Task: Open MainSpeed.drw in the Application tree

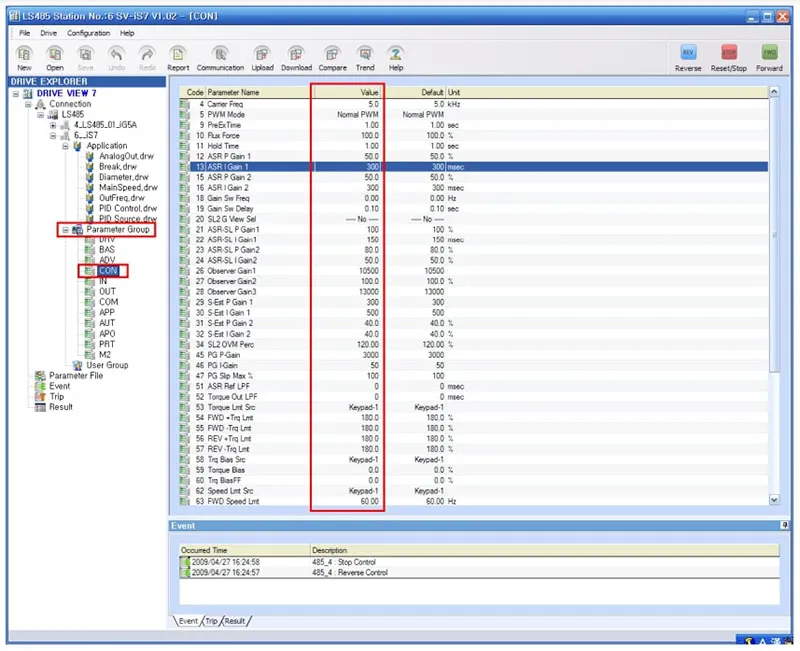Action: [128, 187]
